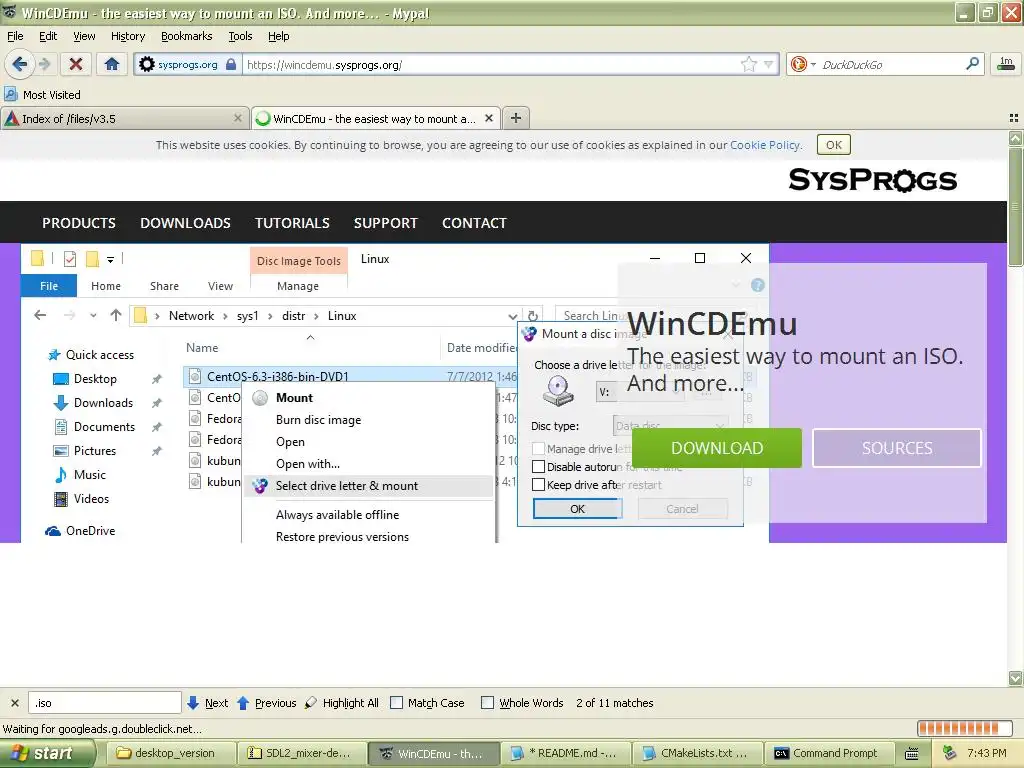Viewport: 1024px width, 768px height.
Task: Enable Whole Words checkbox
Action: coord(487,703)
